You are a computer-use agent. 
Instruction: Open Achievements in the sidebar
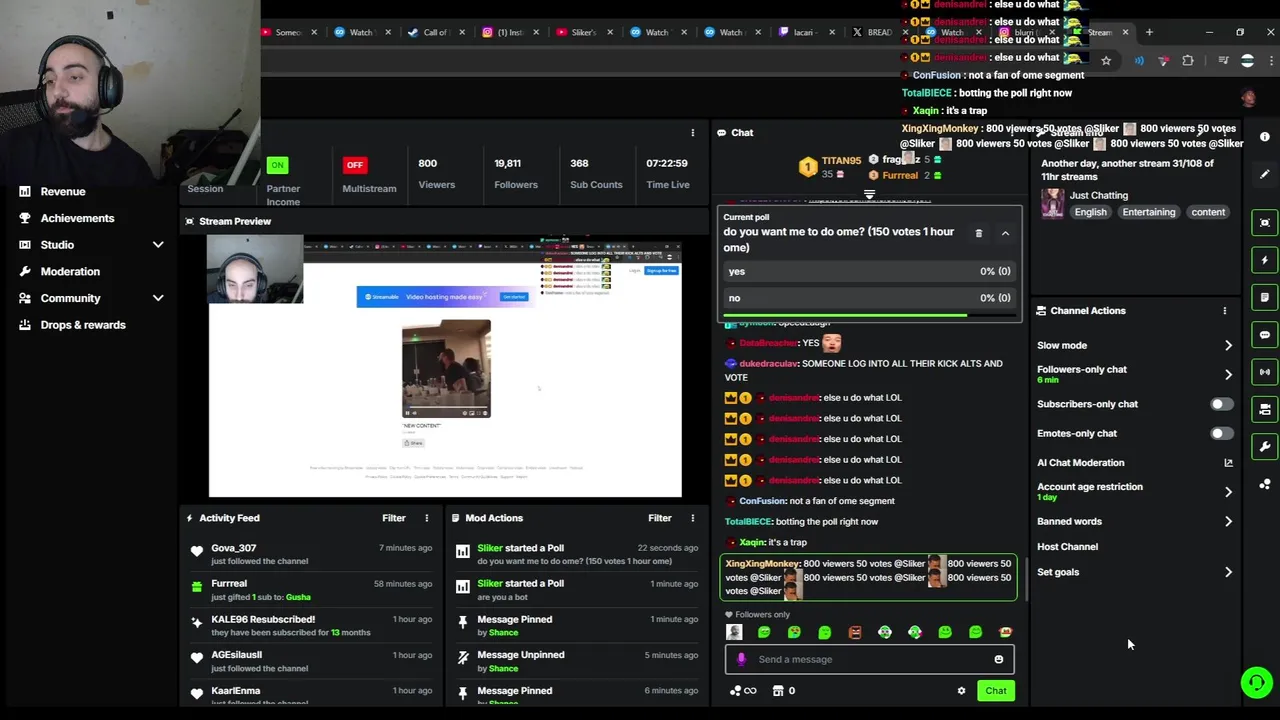77,218
